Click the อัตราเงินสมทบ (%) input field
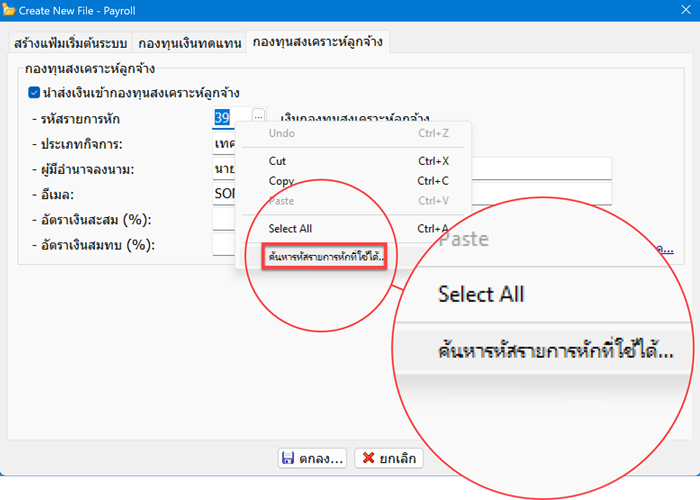The height and width of the screenshot is (500, 700). pos(224,244)
